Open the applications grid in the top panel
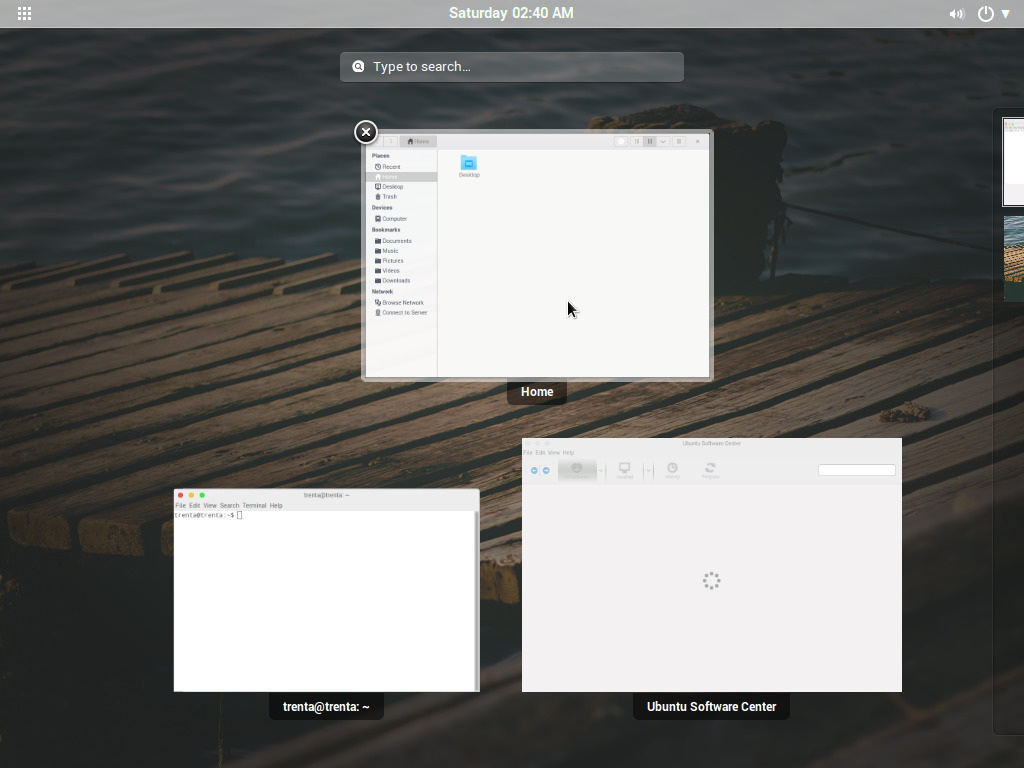Screen dimensions: 1024x768 pos(24,13)
